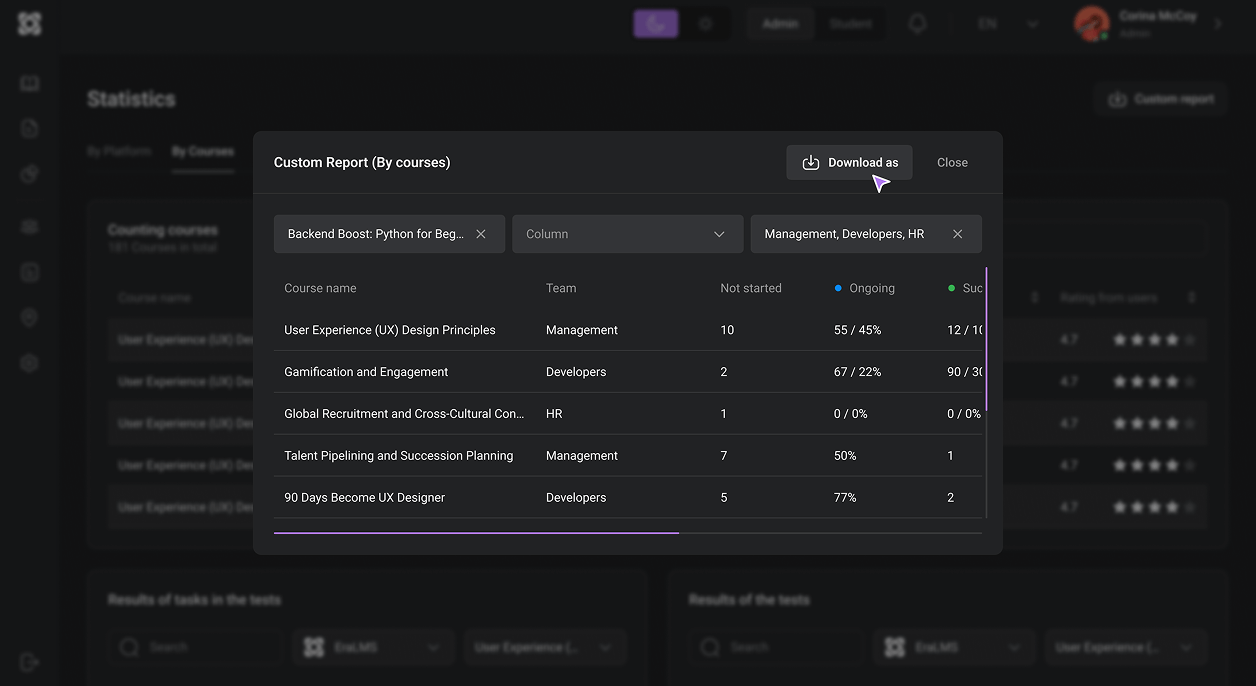Screen dimensions: 1256x686
Task: Click the document icon in the left sidebar
Action: tap(29, 128)
